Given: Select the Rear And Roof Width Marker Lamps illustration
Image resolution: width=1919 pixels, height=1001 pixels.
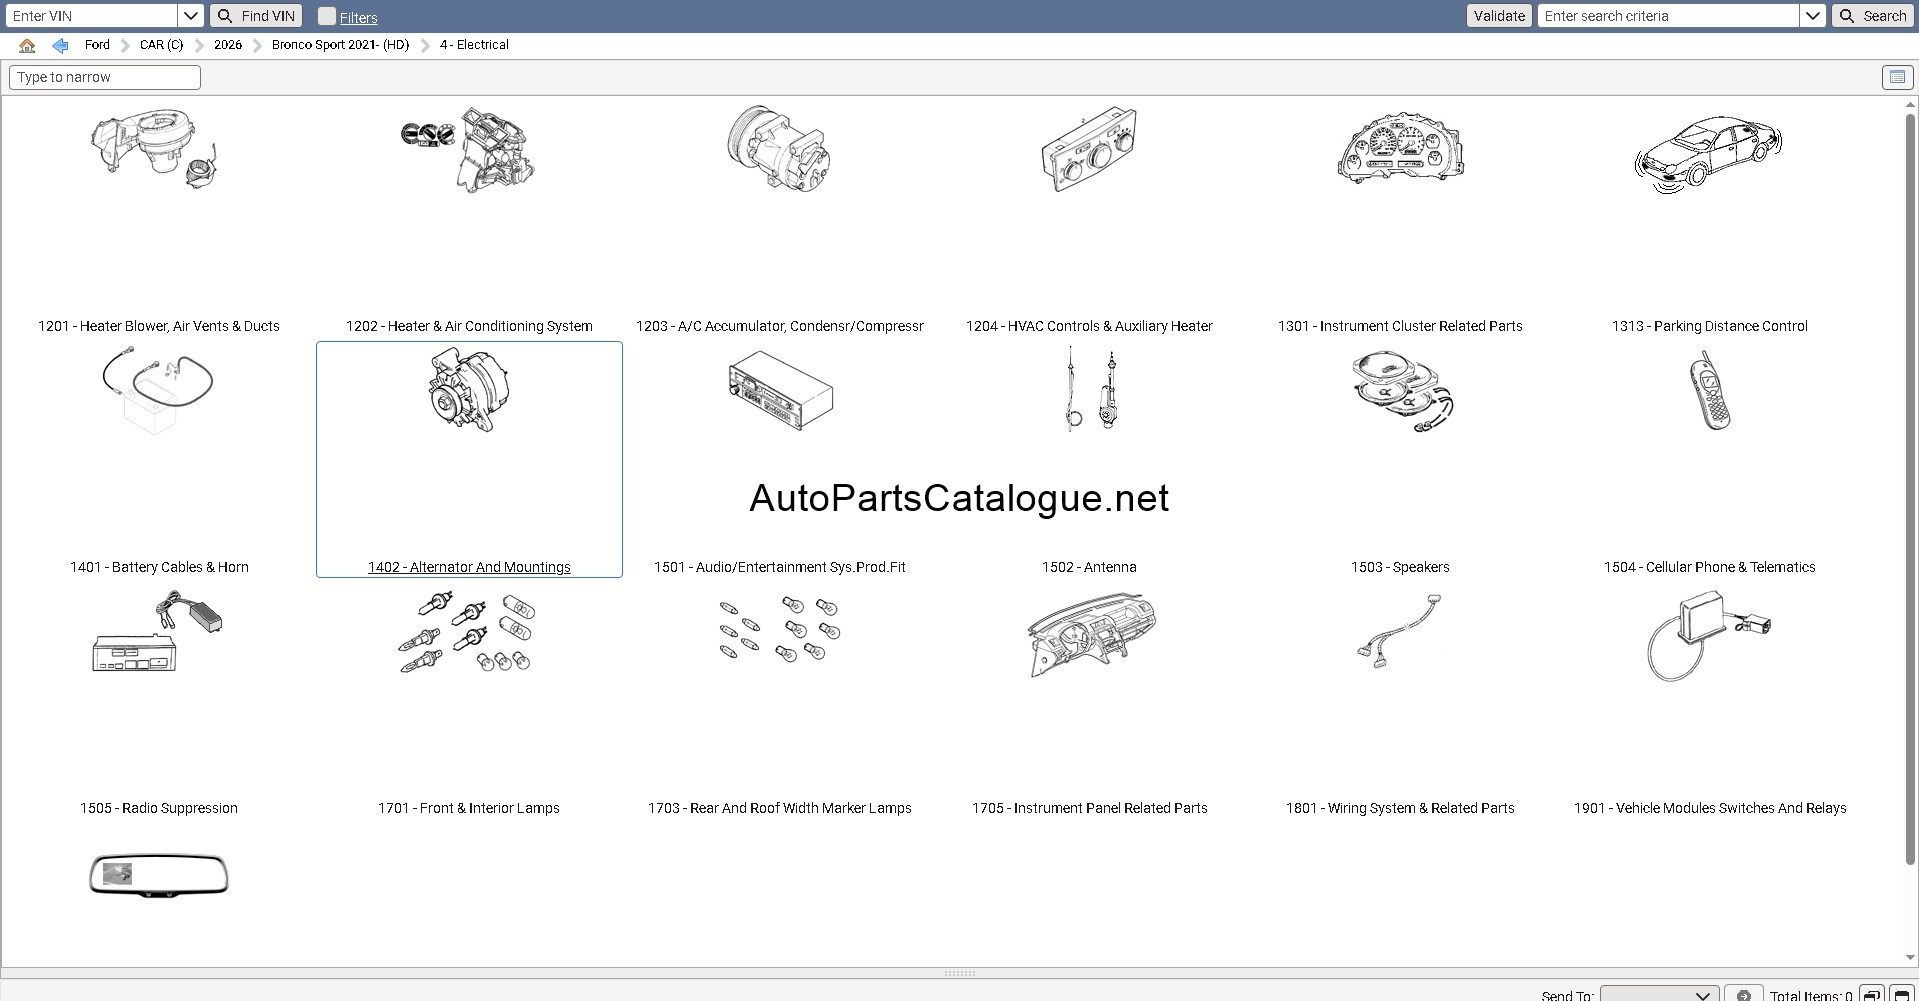Looking at the screenshot, I should tap(780, 630).
